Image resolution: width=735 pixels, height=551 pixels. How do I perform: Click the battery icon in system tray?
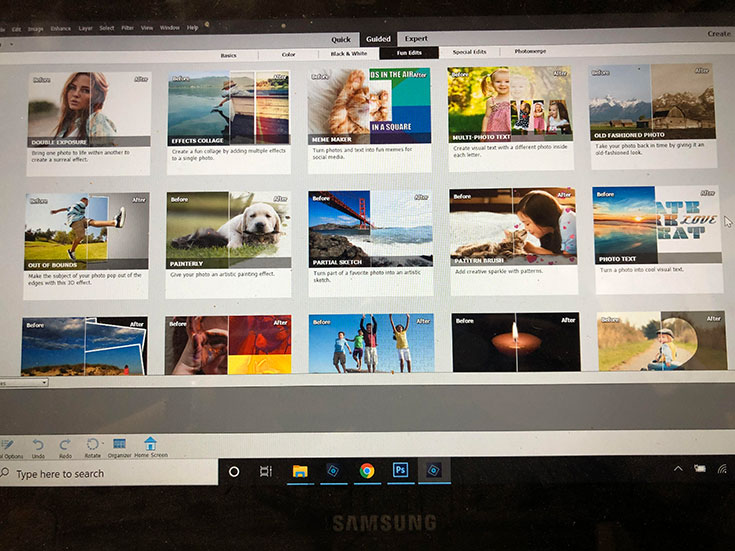coord(700,468)
